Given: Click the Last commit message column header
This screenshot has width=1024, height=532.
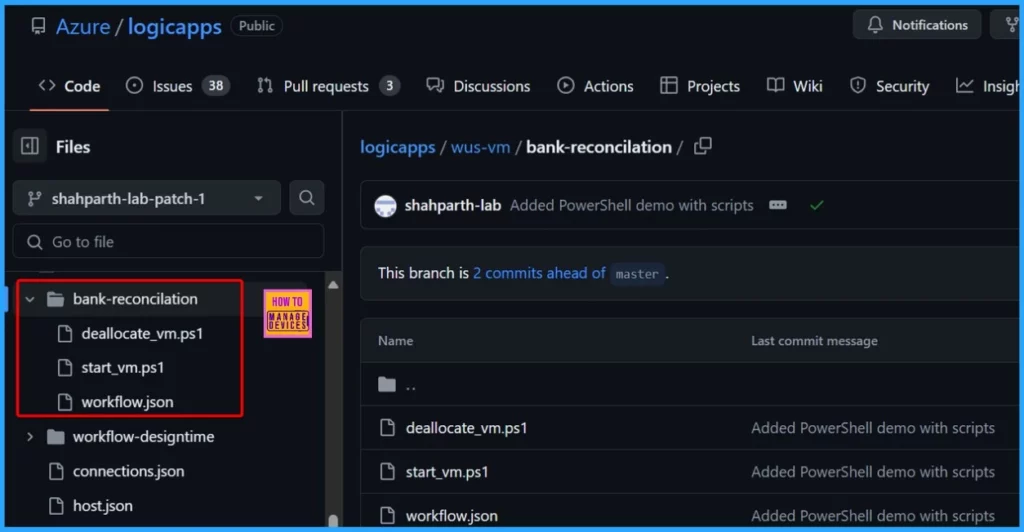Looking at the screenshot, I should 814,341.
